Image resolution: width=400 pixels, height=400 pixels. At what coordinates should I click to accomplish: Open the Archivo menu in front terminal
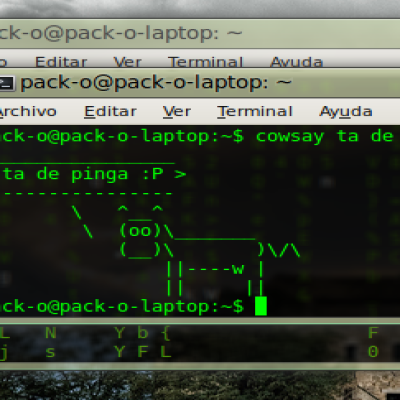[x=28, y=111]
